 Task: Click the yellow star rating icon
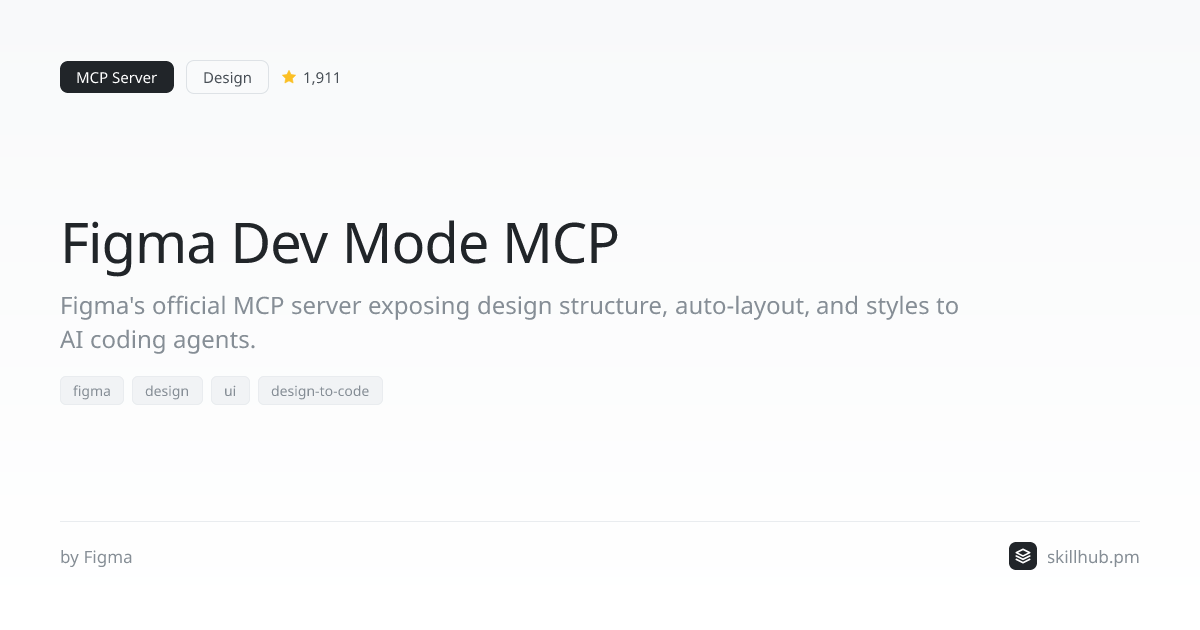tap(289, 77)
